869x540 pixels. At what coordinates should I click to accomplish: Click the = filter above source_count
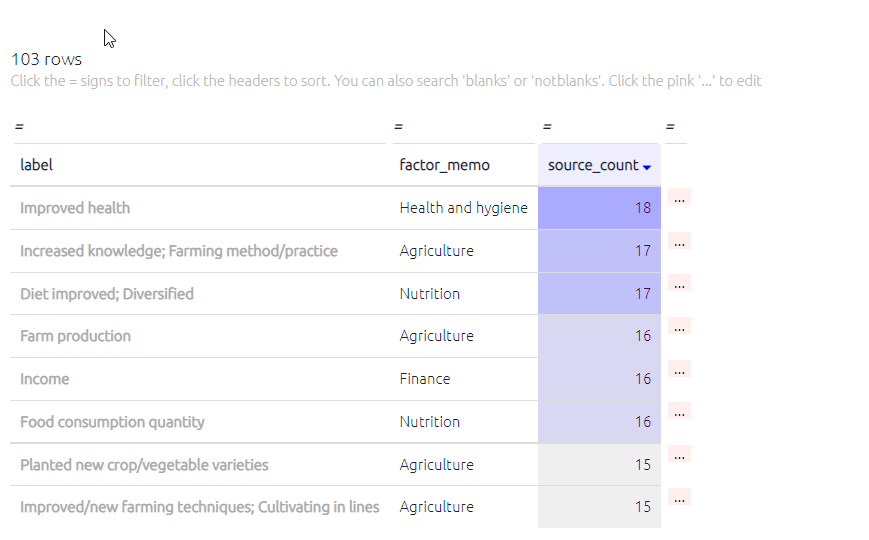click(x=547, y=127)
